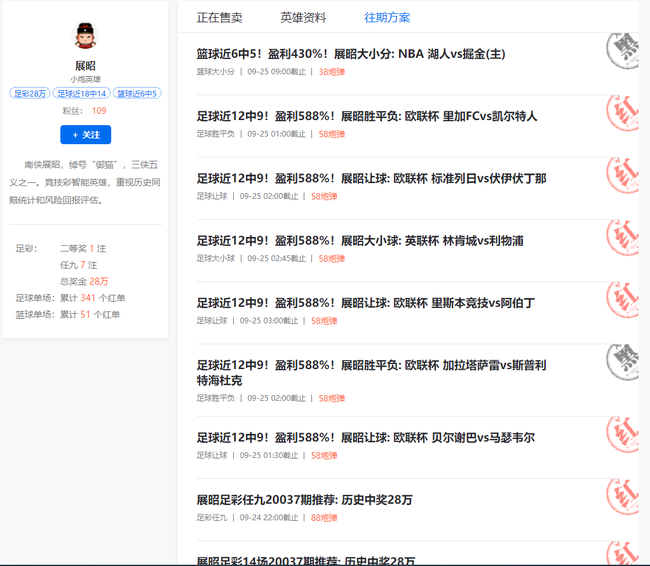Click the 足彩任九 category label
This screenshot has width=650, height=566.
(x=212, y=517)
